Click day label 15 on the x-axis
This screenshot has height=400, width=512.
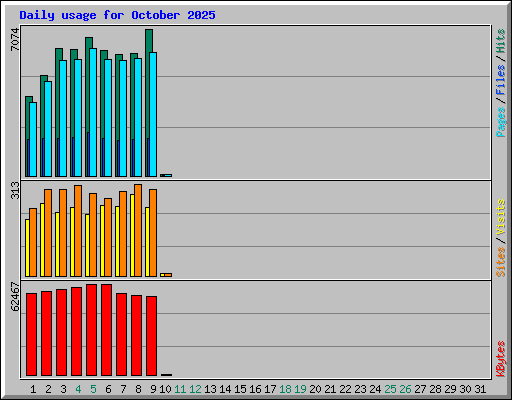(x=240, y=389)
